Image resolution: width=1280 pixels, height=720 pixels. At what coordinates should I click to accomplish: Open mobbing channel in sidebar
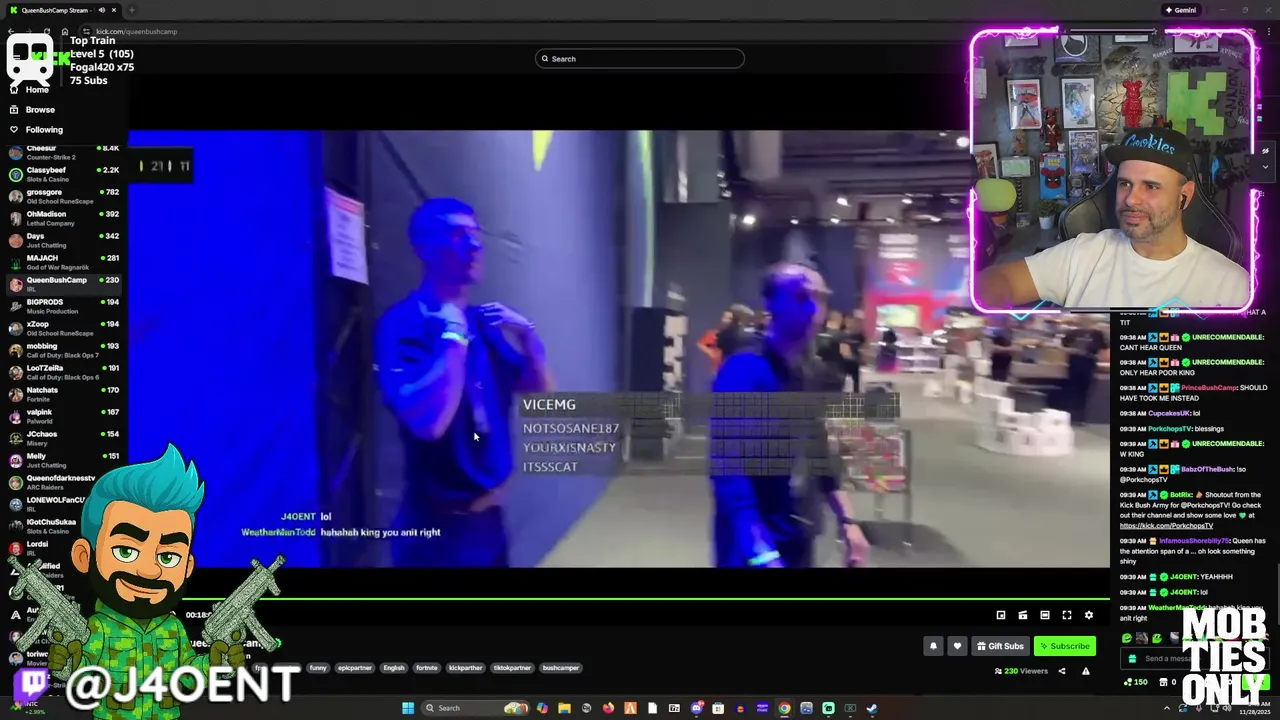(x=63, y=350)
